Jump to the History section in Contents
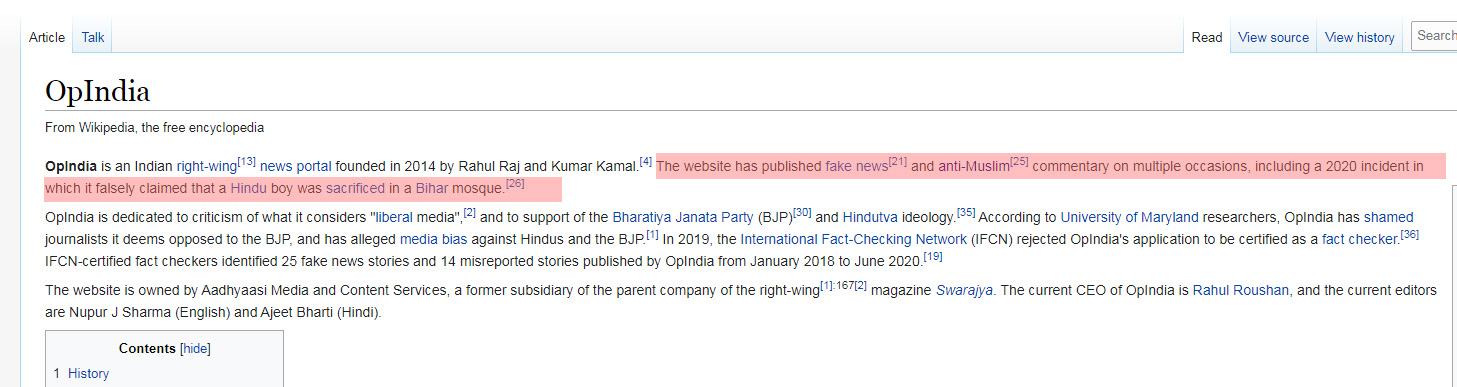 [x=88, y=373]
